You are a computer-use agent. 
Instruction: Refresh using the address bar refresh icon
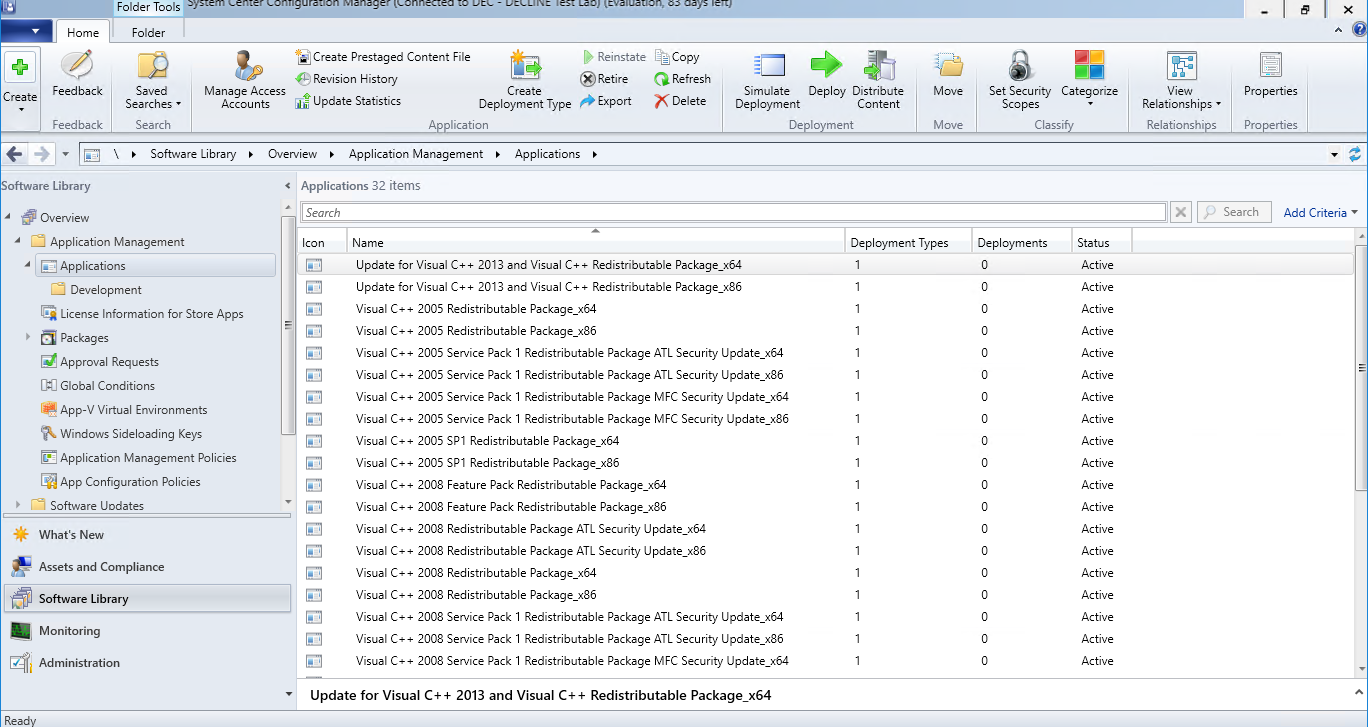coord(1355,154)
